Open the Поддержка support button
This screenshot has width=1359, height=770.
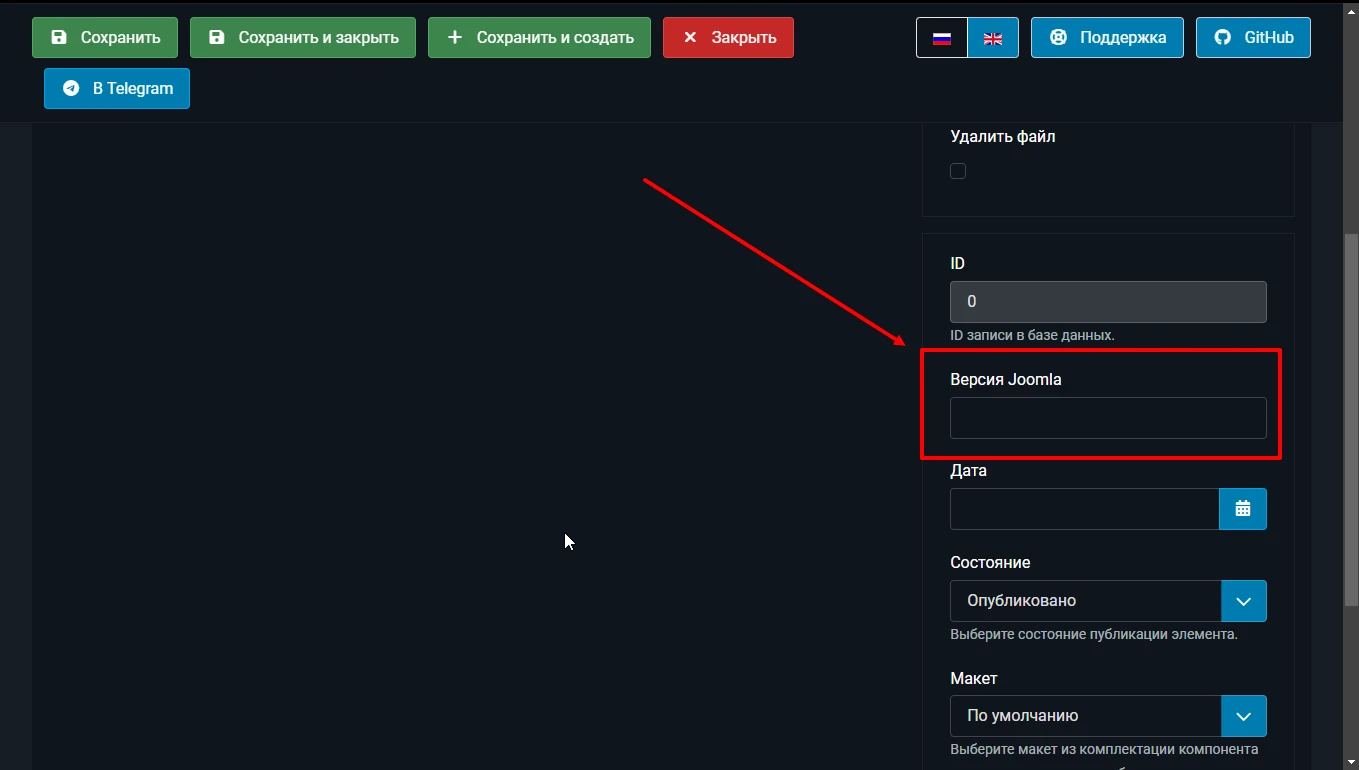[1107, 38]
